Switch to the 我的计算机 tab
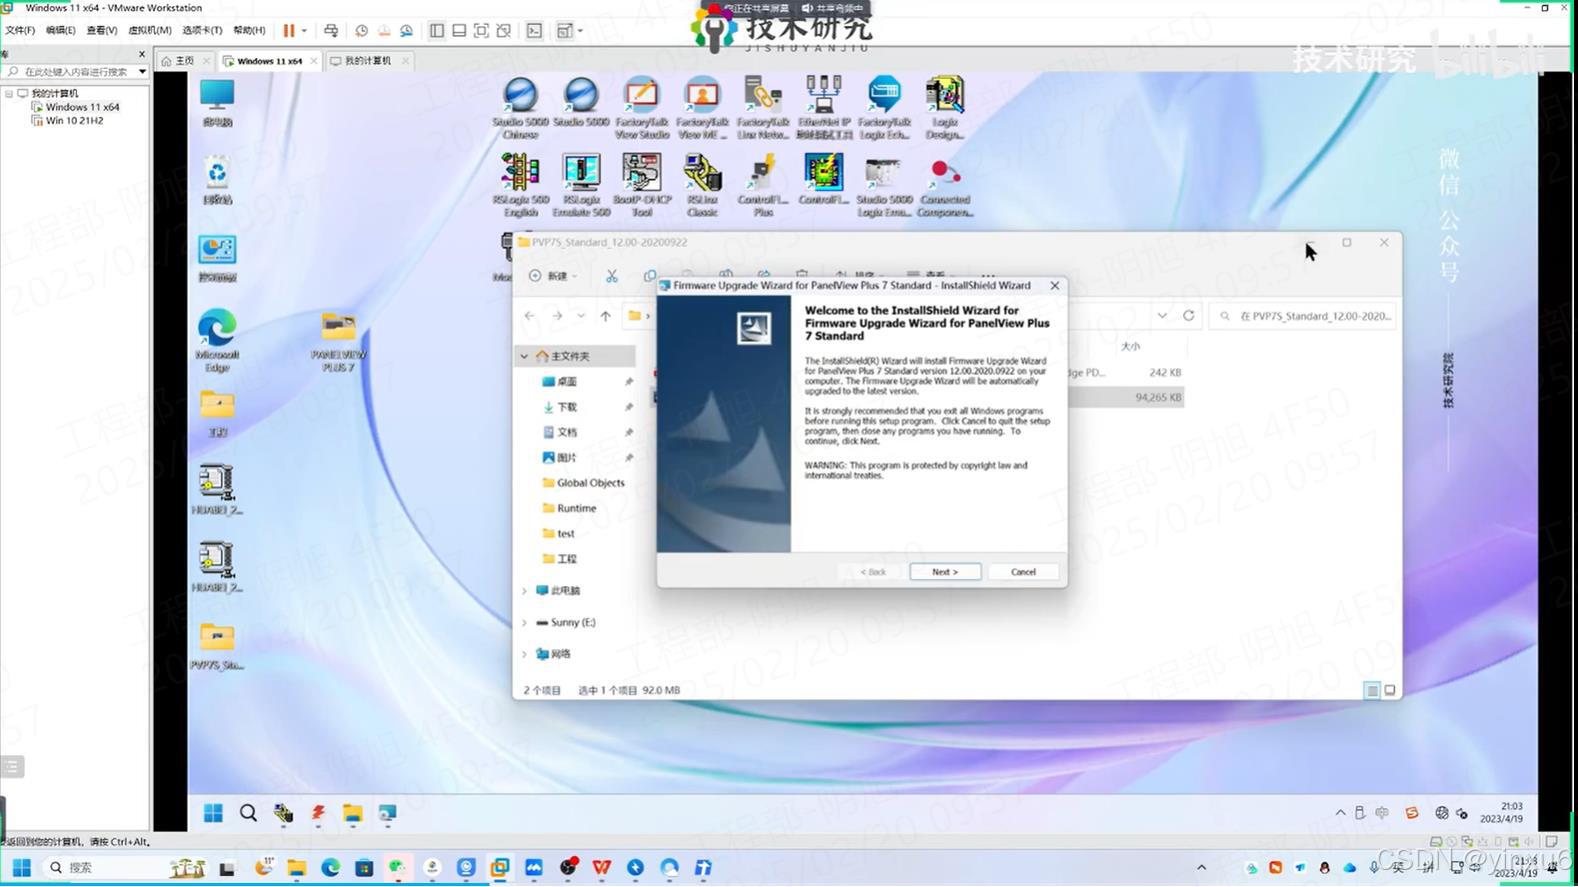Screen dimensions: 1578x887 (x=368, y=61)
